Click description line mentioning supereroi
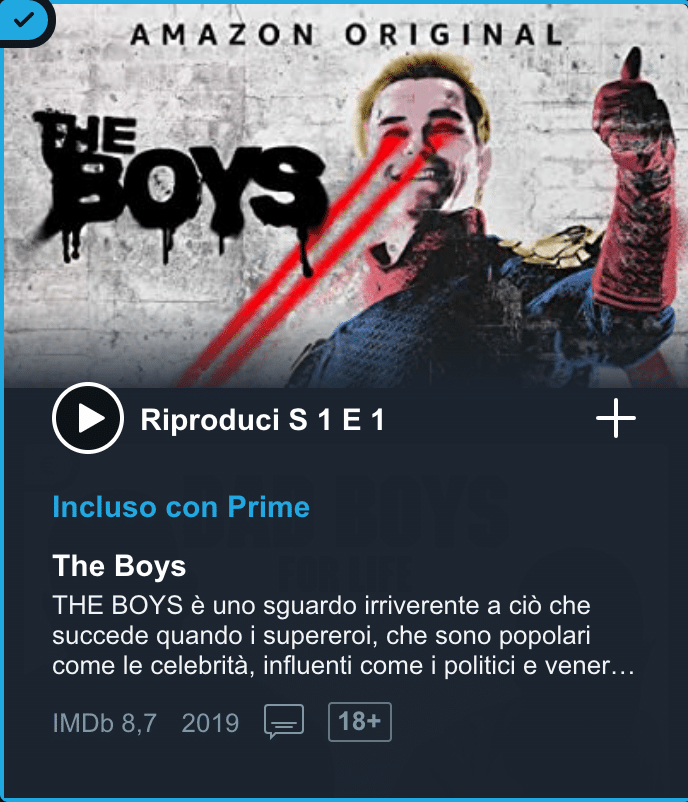This screenshot has height=802, width=688. (321, 636)
